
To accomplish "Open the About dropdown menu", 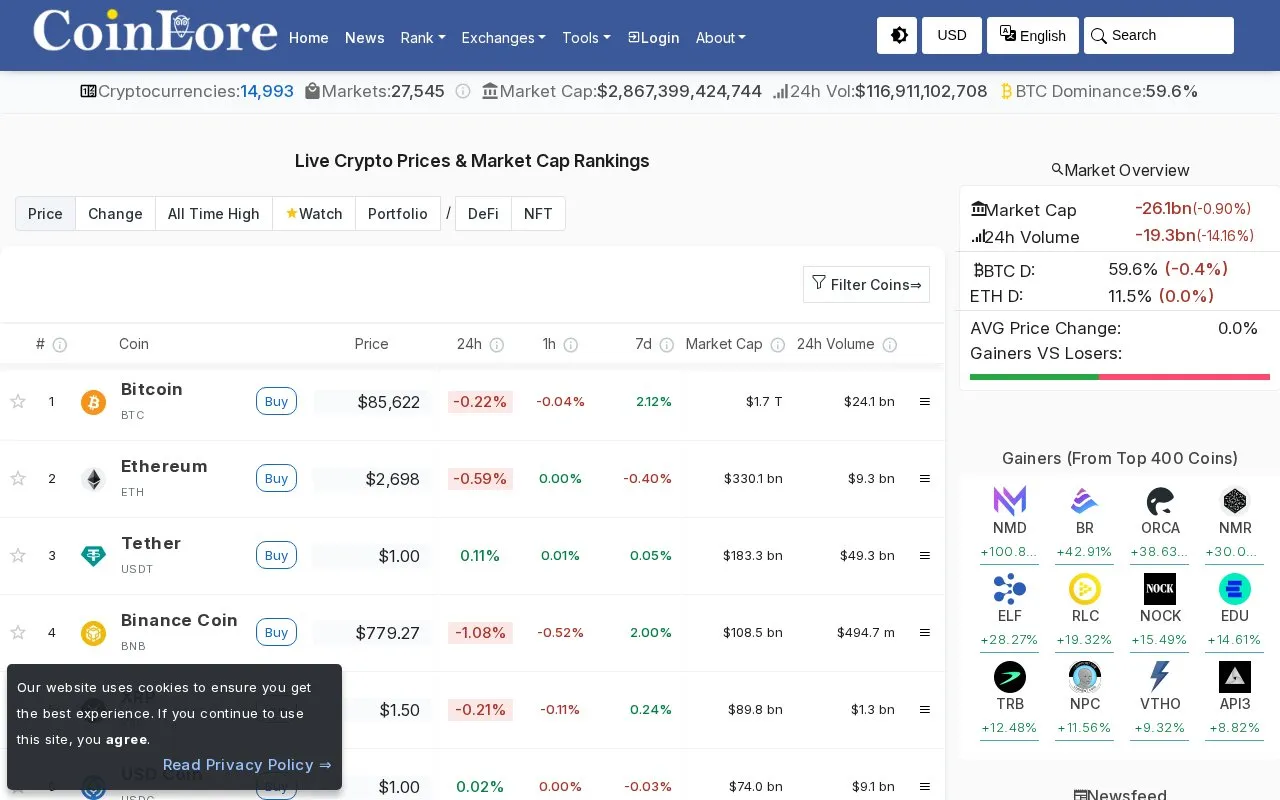I will pos(721,38).
